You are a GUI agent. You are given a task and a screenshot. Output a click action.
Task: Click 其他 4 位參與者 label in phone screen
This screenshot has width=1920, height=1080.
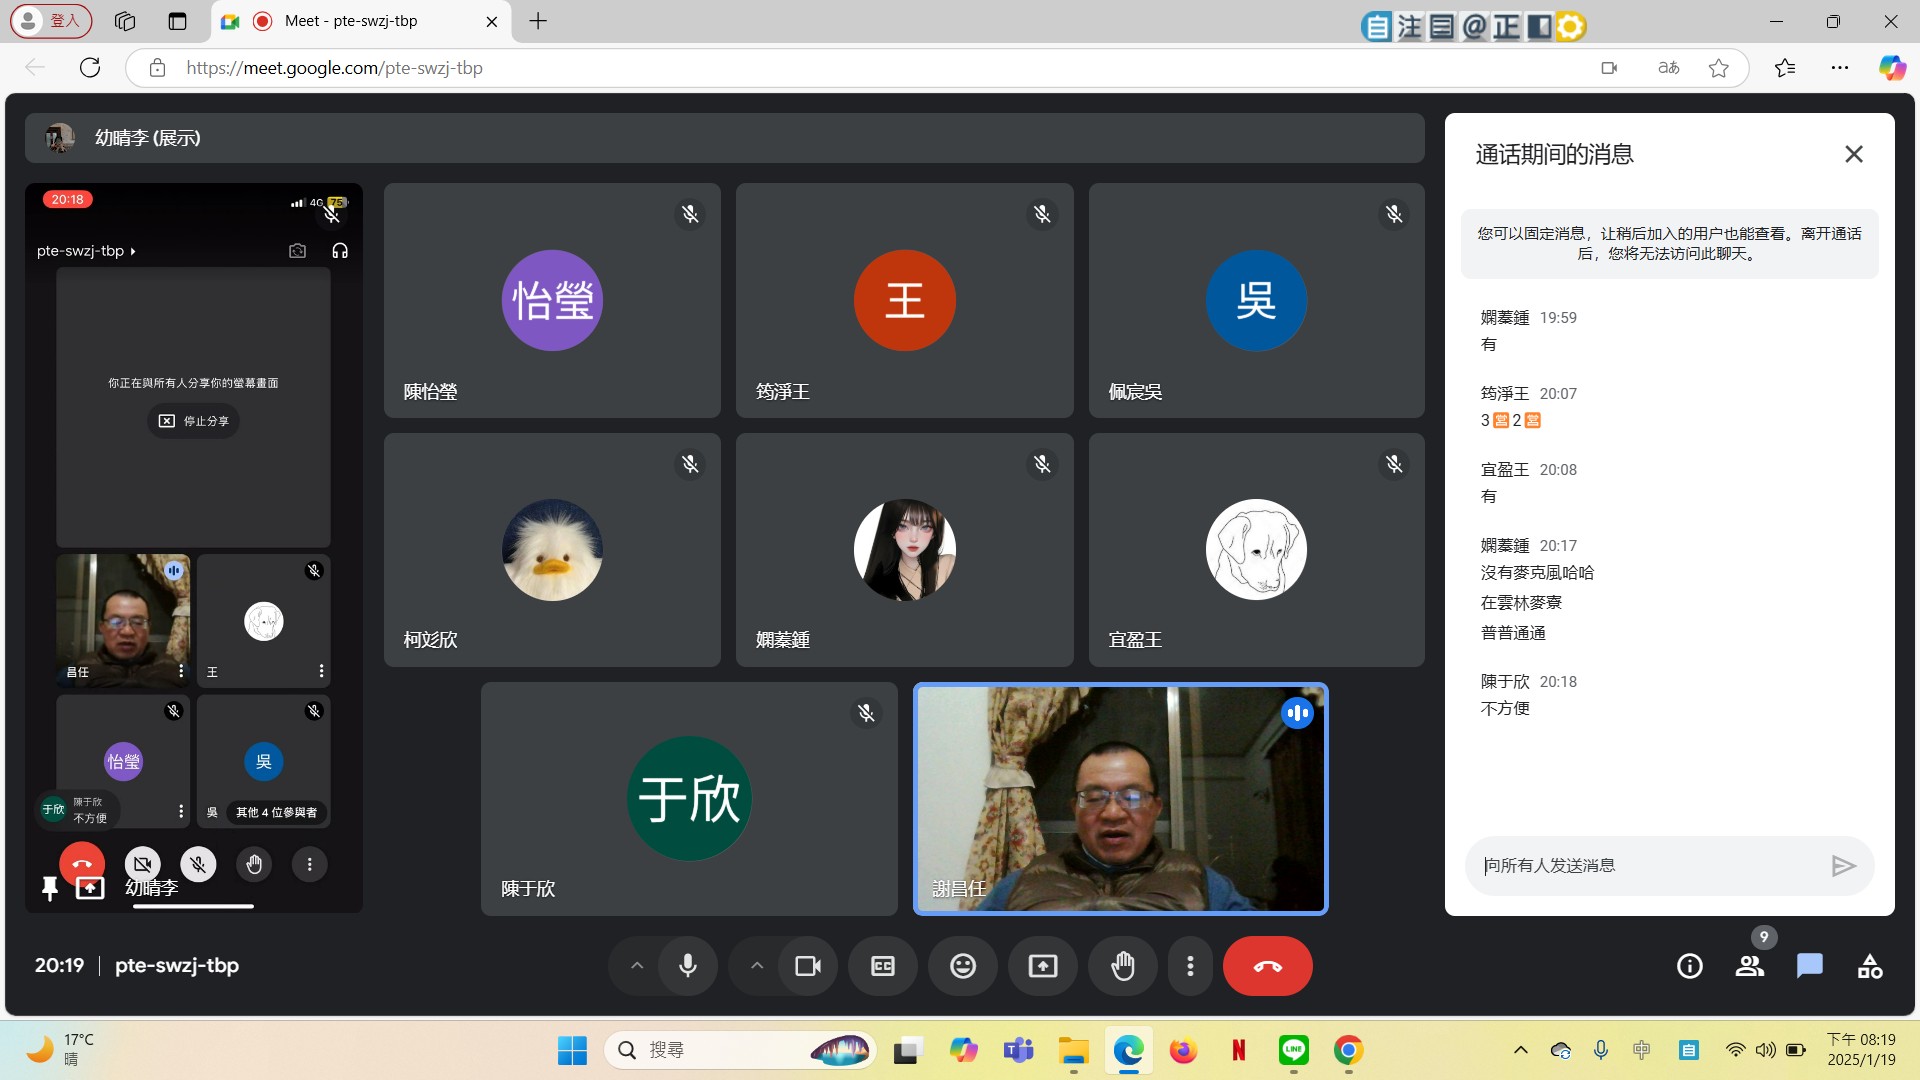coord(276,812)
